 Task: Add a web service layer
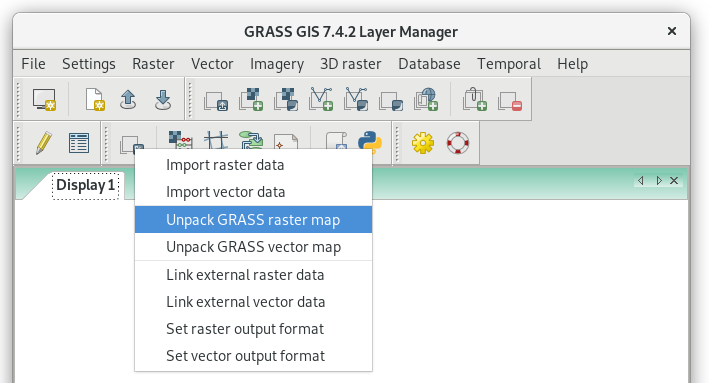point(426,99)
